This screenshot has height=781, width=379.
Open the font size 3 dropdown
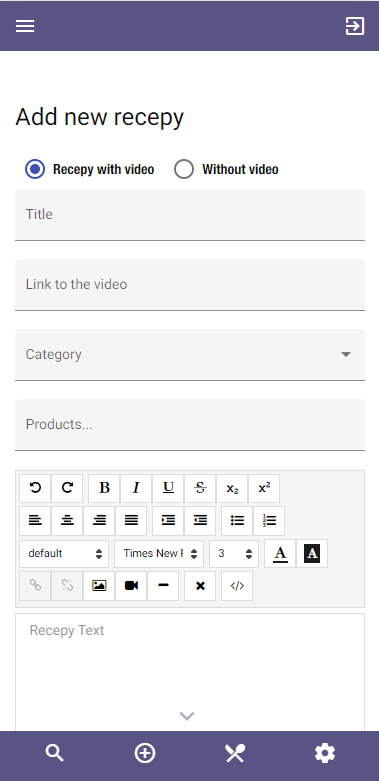(x=234, y=553)
